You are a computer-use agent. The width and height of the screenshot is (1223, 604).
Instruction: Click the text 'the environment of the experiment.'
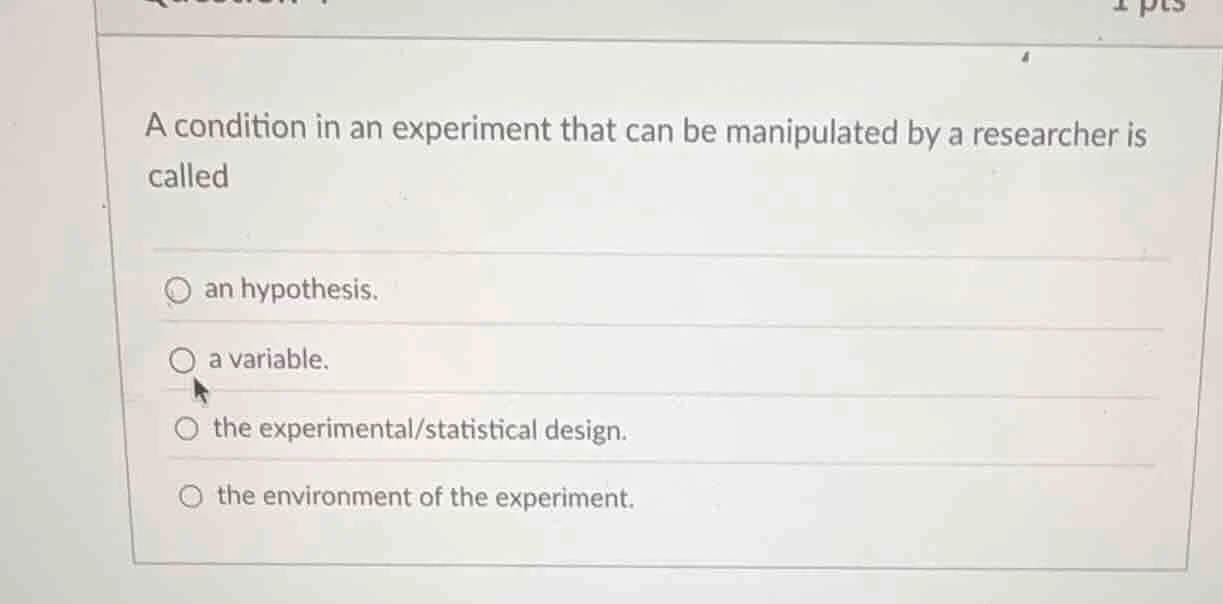coord(425,497)
